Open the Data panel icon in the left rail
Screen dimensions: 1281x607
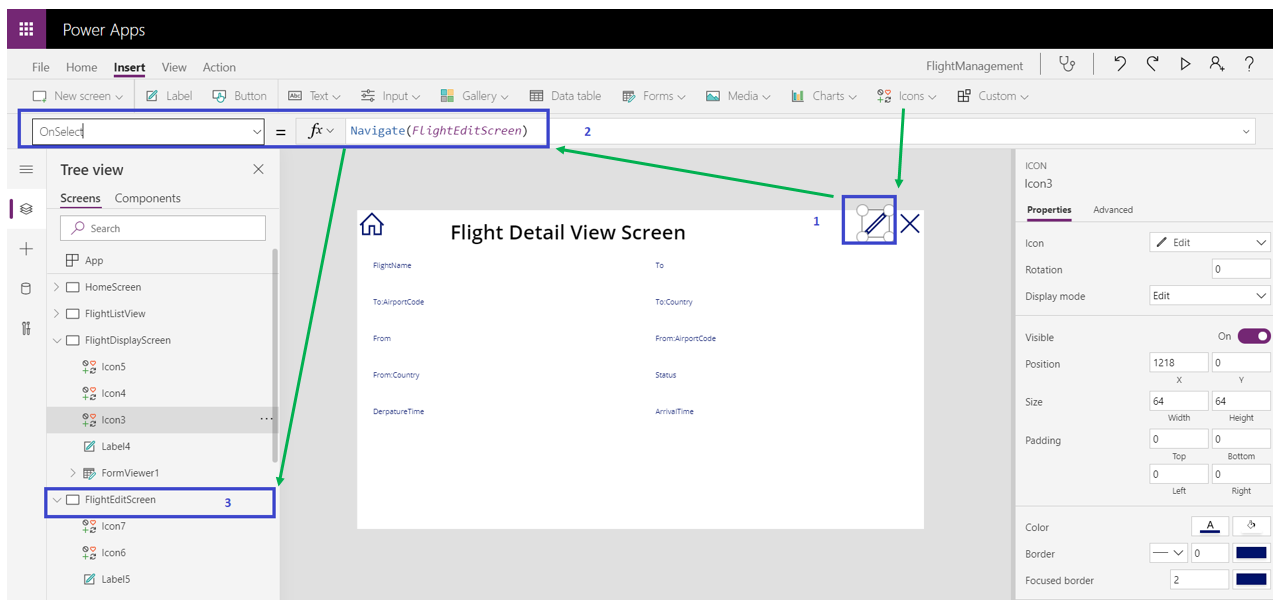25,289
